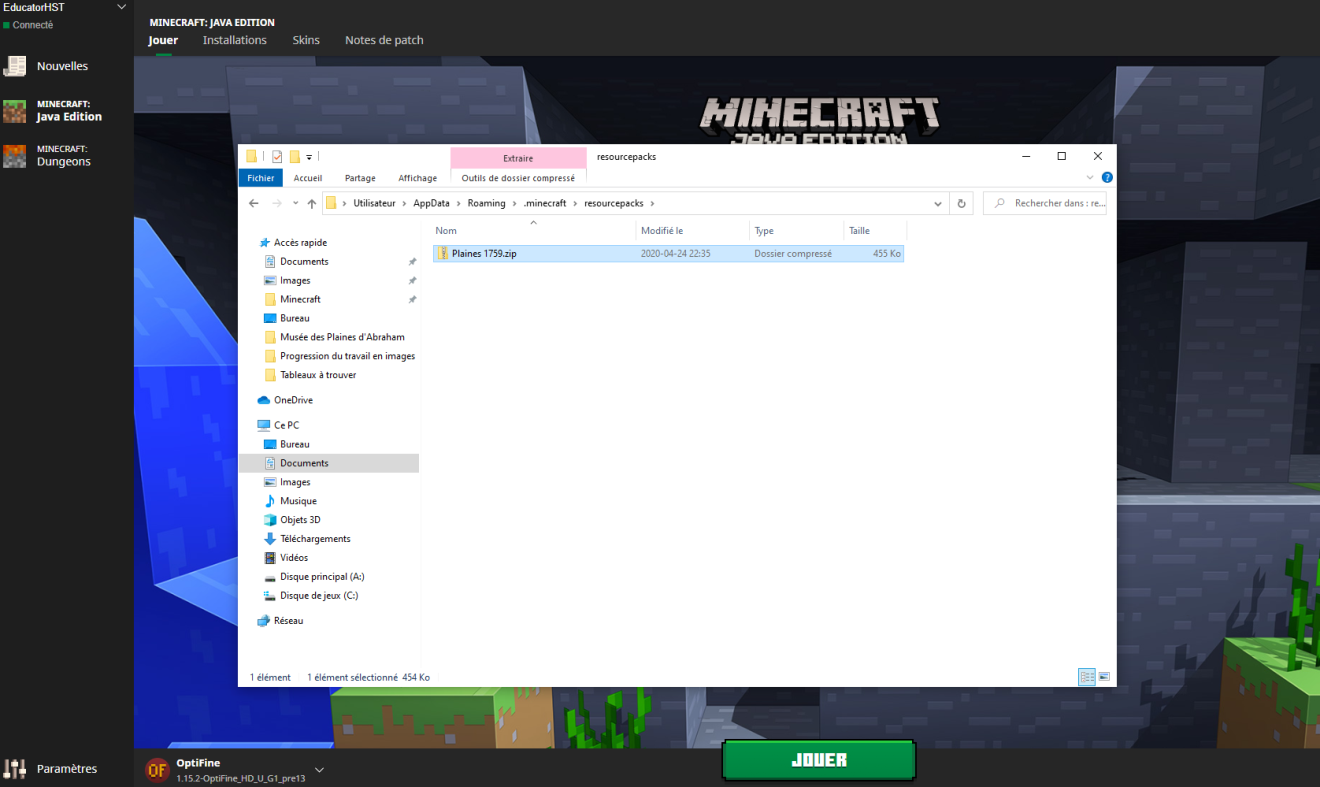Open the launcher's Notes de patch tab
This screenshot has height=787, width=1320.
click(x=384, y=40)
